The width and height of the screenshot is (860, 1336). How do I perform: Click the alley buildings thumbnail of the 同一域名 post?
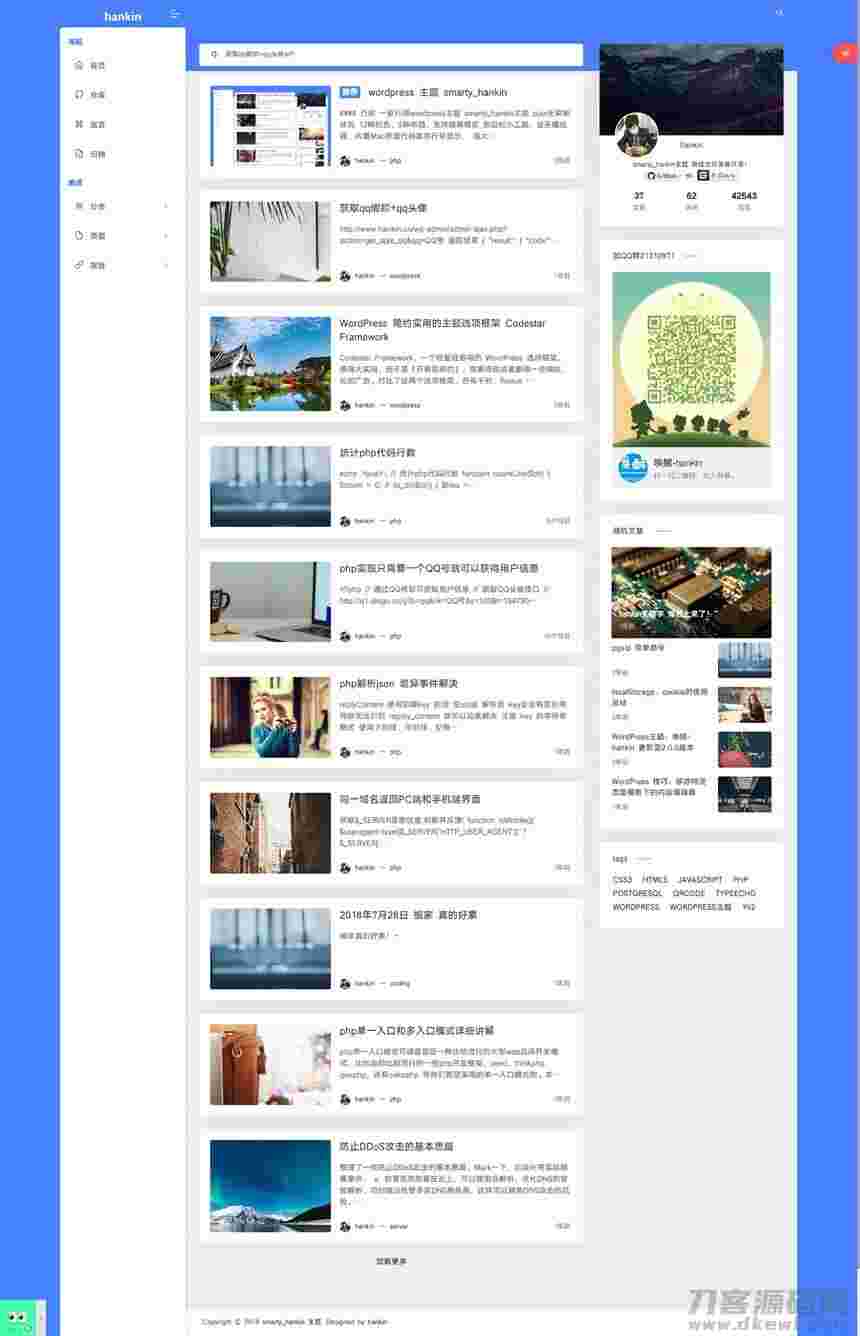pos(270,833)
